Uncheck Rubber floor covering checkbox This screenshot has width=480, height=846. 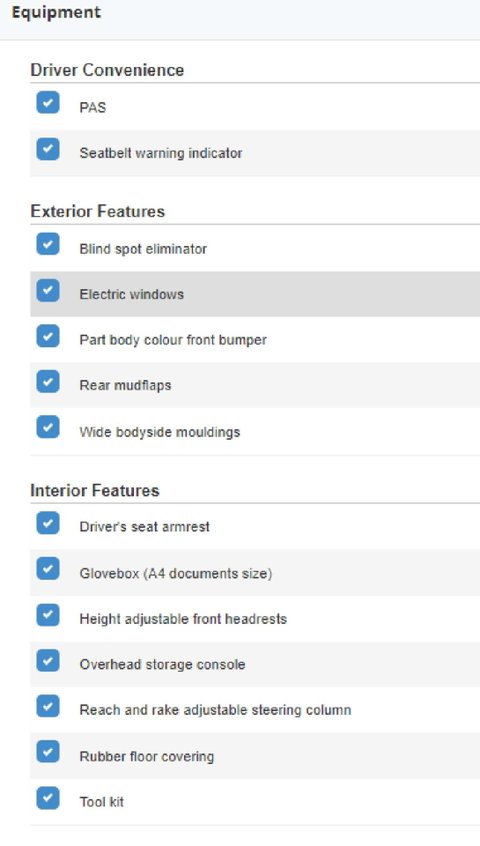click(48, 752)
